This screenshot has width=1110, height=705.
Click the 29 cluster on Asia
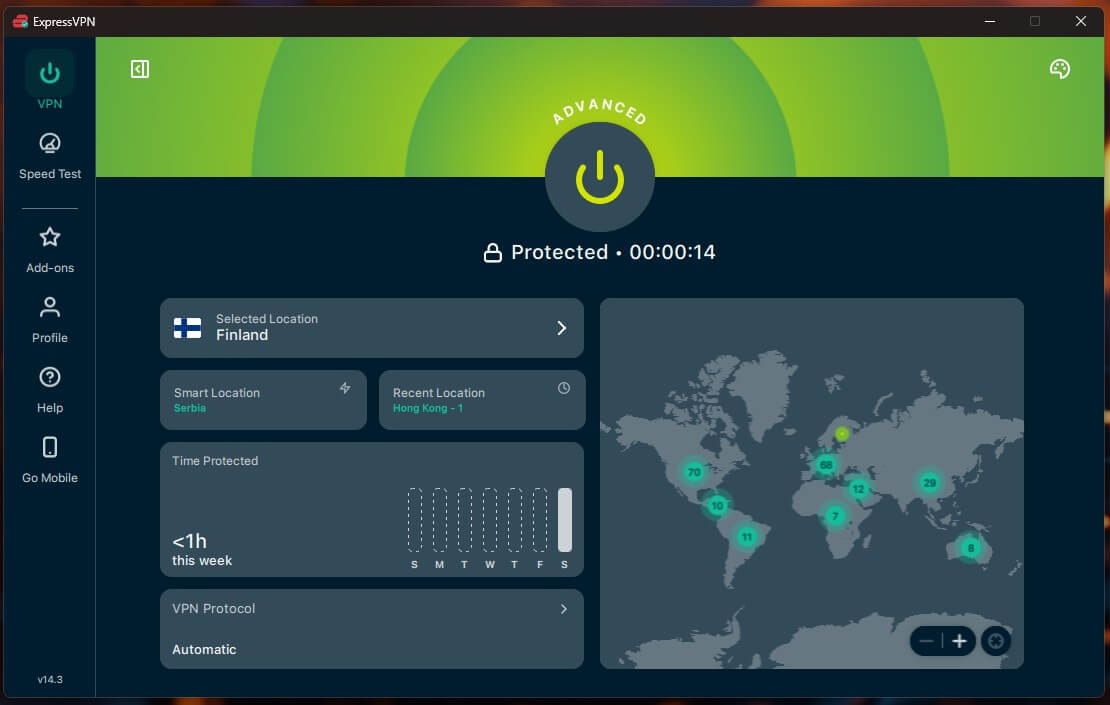click(929, 483)
